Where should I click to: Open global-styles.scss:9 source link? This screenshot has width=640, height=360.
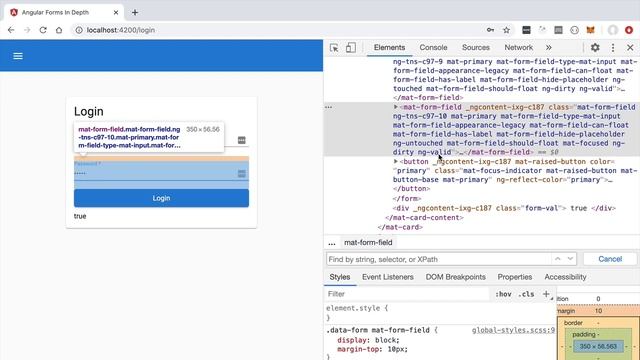[x=513, y=330]
